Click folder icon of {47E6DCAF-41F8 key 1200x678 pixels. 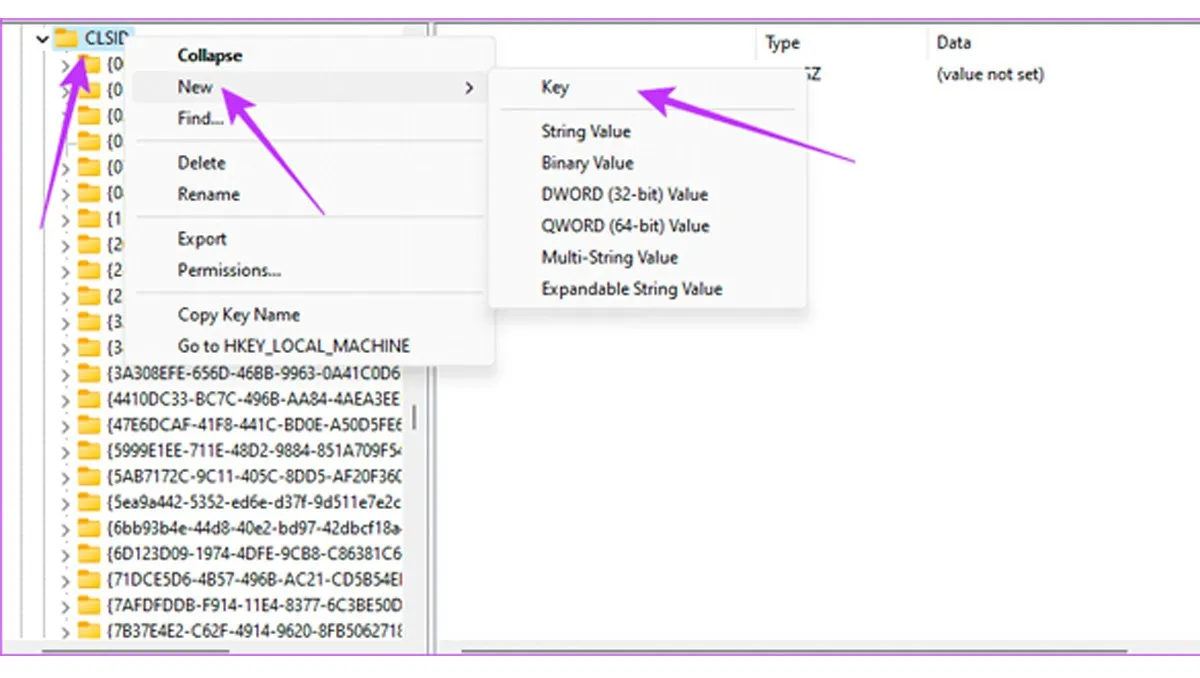pos(90,424)
